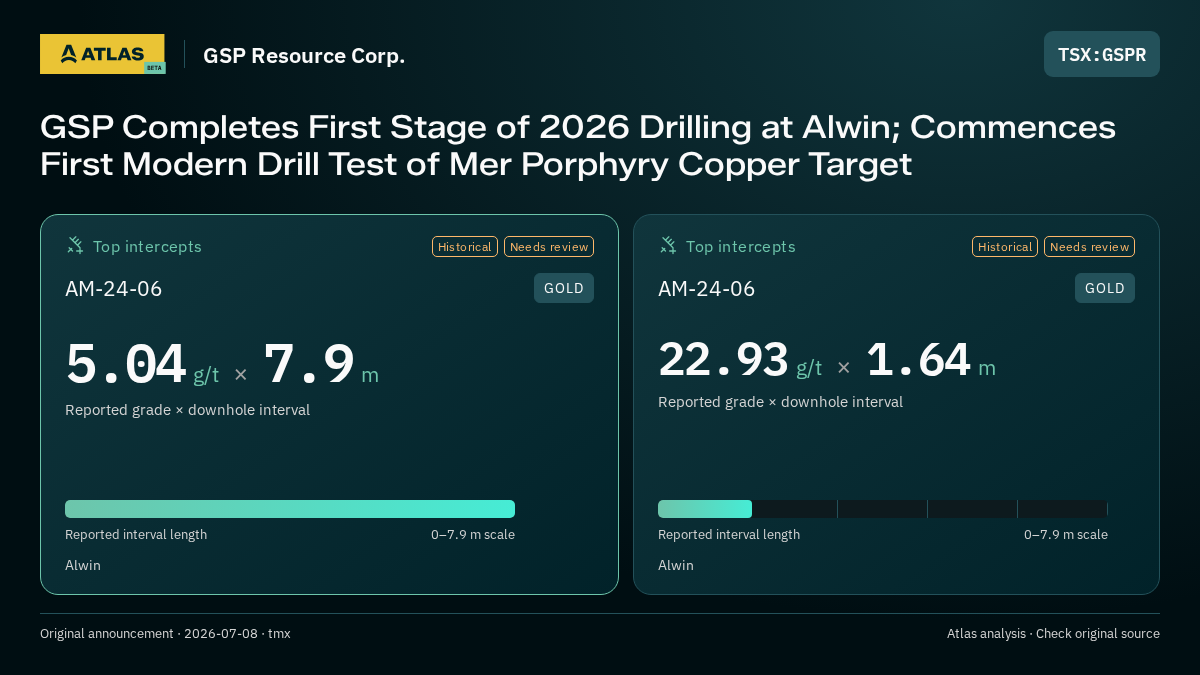Click Reported grade × downhole interval under 22.93 g/t
The height and width of the screenshot is (675, 1200).
click(781, 402)
